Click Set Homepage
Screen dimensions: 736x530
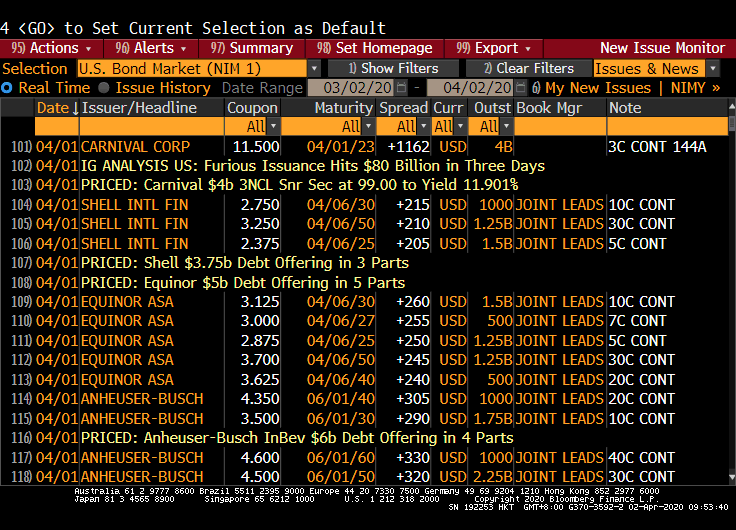tap(374, 48)
